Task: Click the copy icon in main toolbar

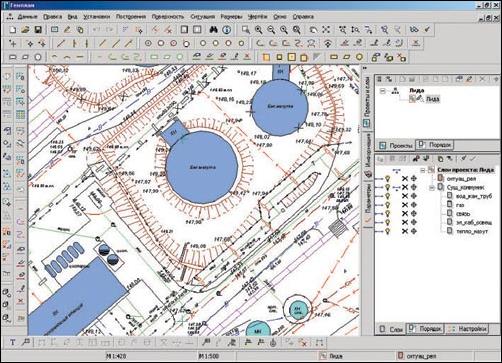Action: coord(80,30)
